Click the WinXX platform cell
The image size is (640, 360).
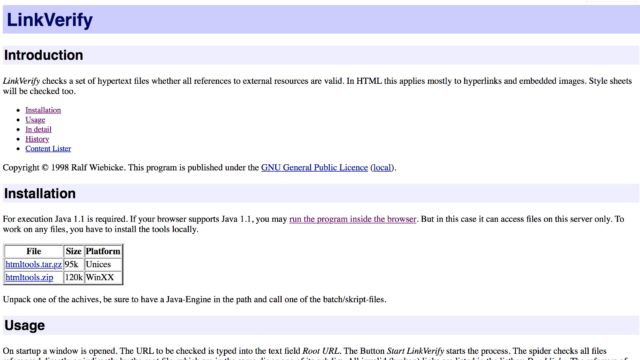pyautogui.click(x=103, y=278)
